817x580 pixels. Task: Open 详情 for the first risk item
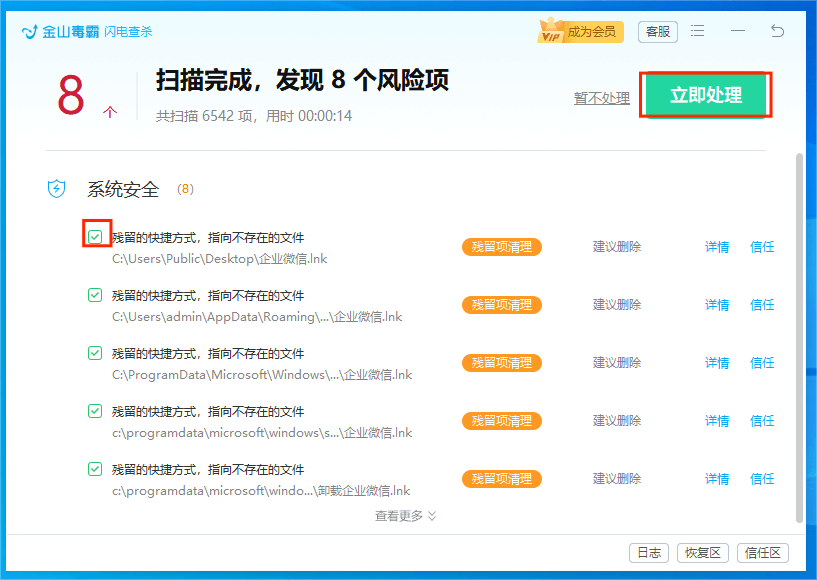[717, 247]
